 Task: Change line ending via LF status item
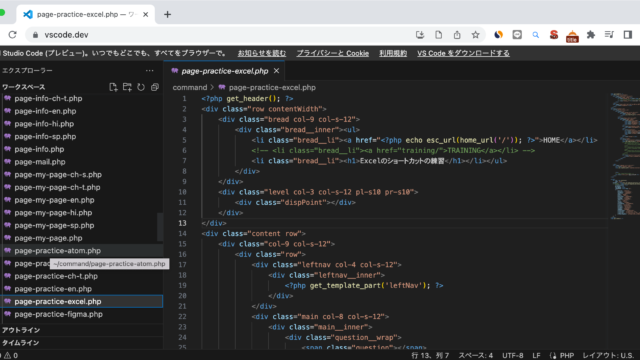pyautogui.click(x=536, y=356)
